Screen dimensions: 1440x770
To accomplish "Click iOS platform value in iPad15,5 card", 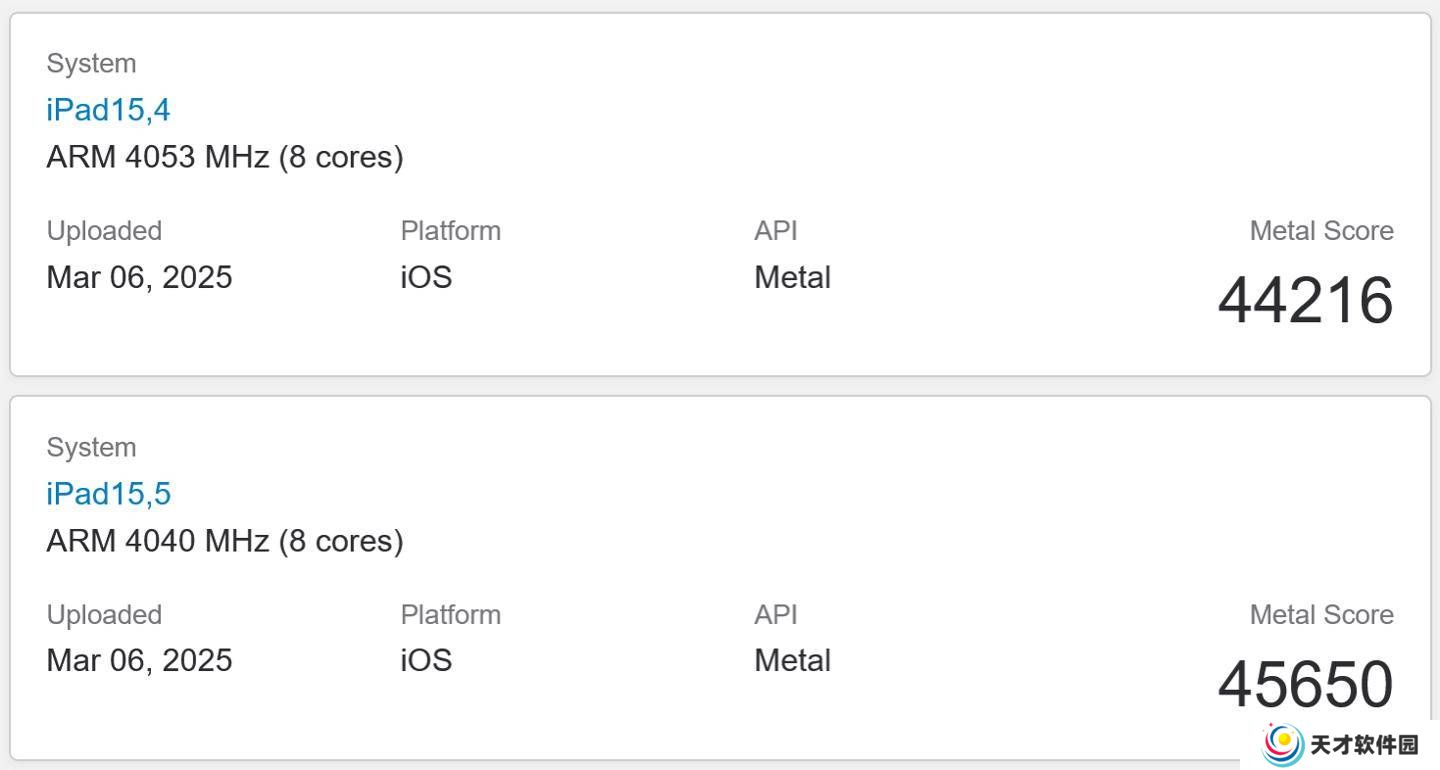I will (x=426, y=661).
